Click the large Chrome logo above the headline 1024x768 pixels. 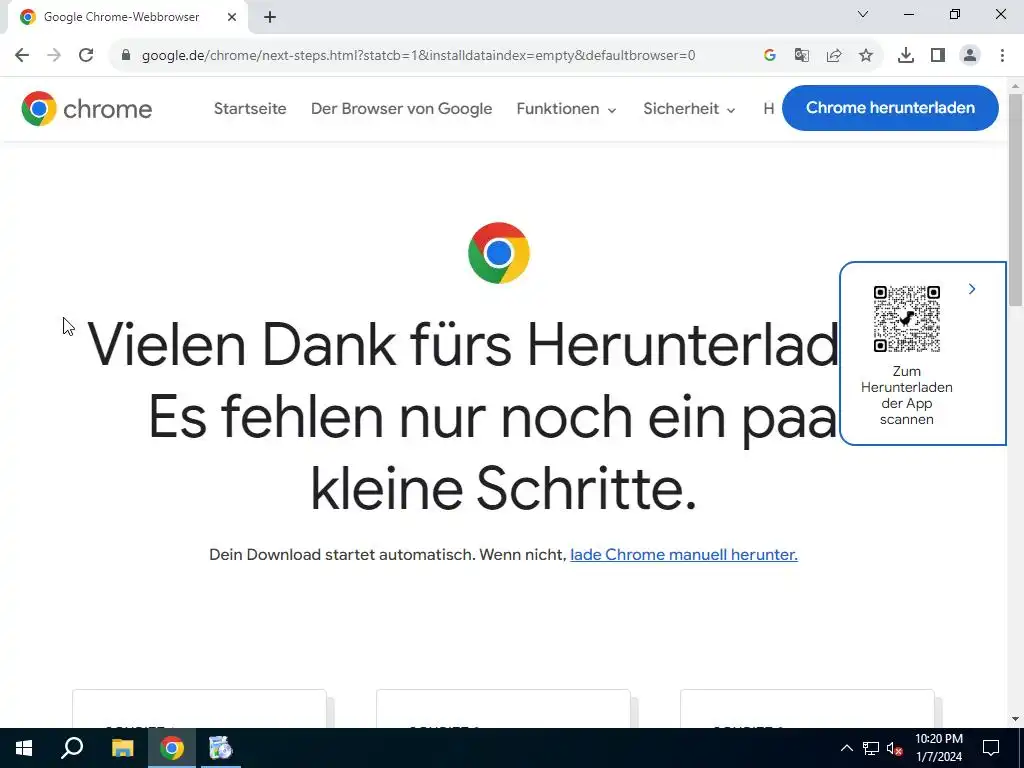[499, 253]
